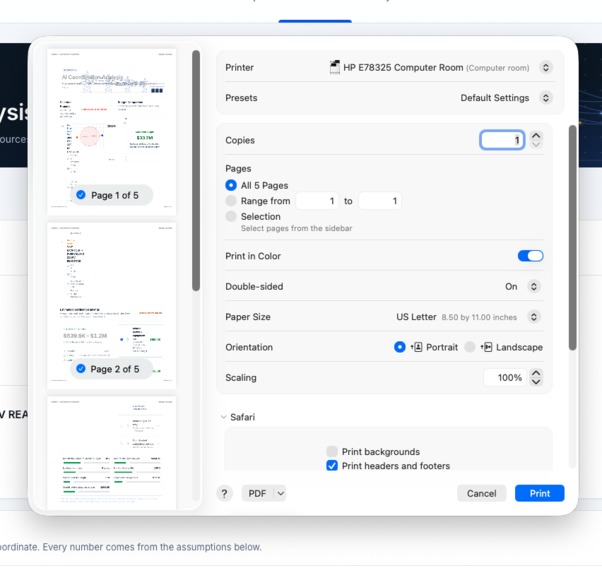Enable Print backgrounds checkbox
Viewport: 602px width, 573px height.
pos(332,451)
